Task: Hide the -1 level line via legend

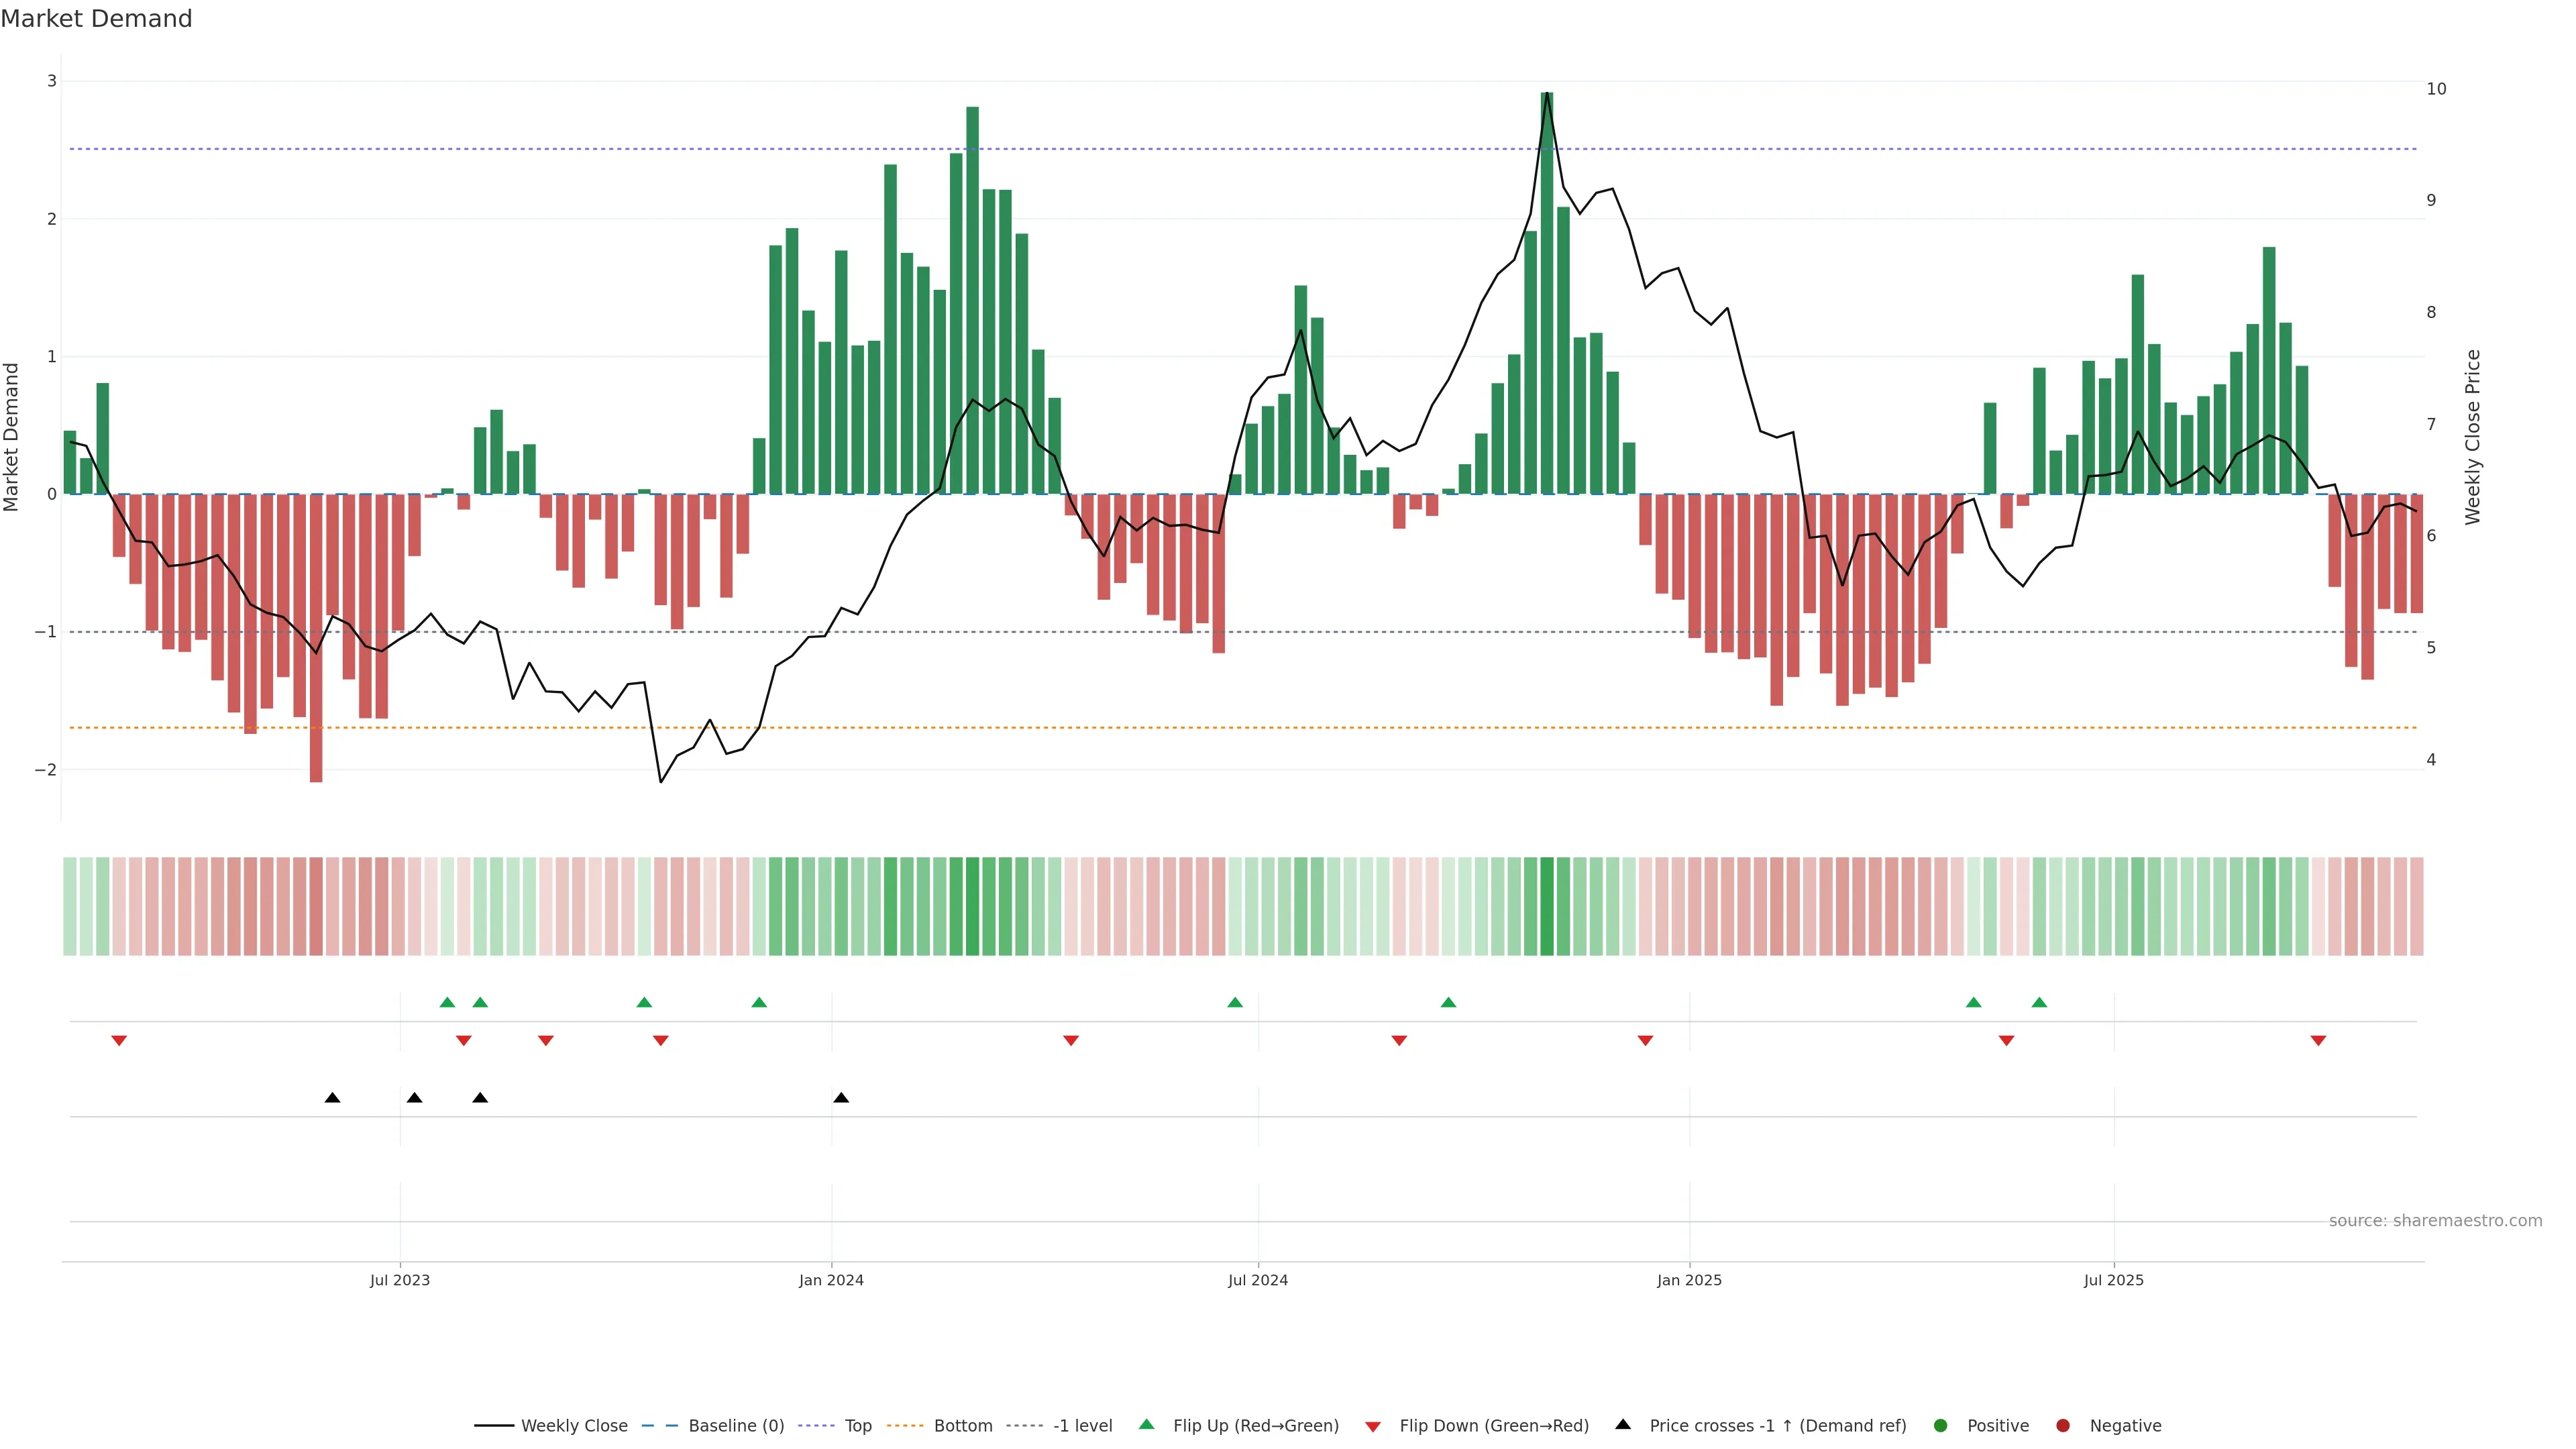Action: (1082, 1425)
